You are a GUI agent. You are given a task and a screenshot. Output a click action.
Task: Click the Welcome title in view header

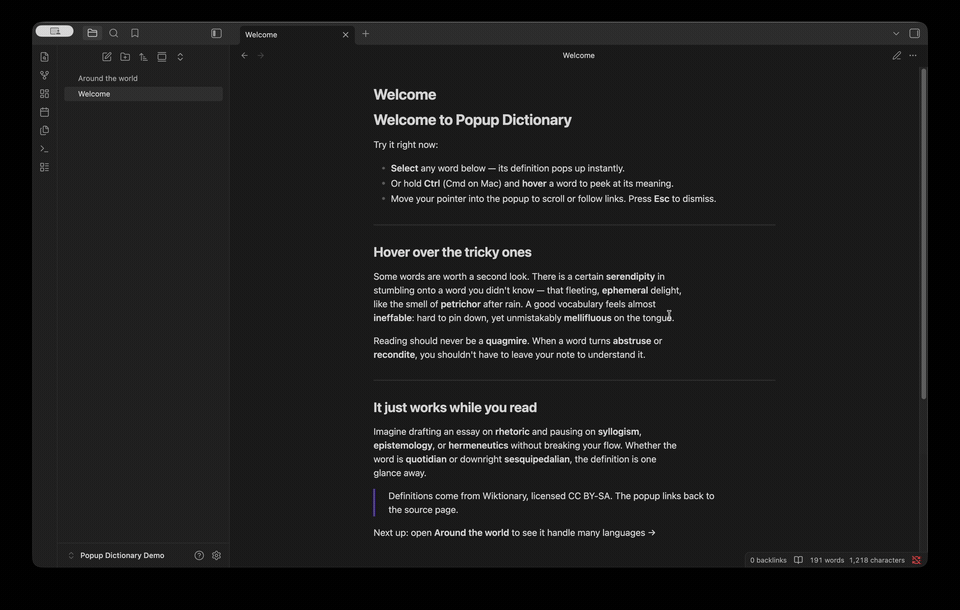click(579, 55)
